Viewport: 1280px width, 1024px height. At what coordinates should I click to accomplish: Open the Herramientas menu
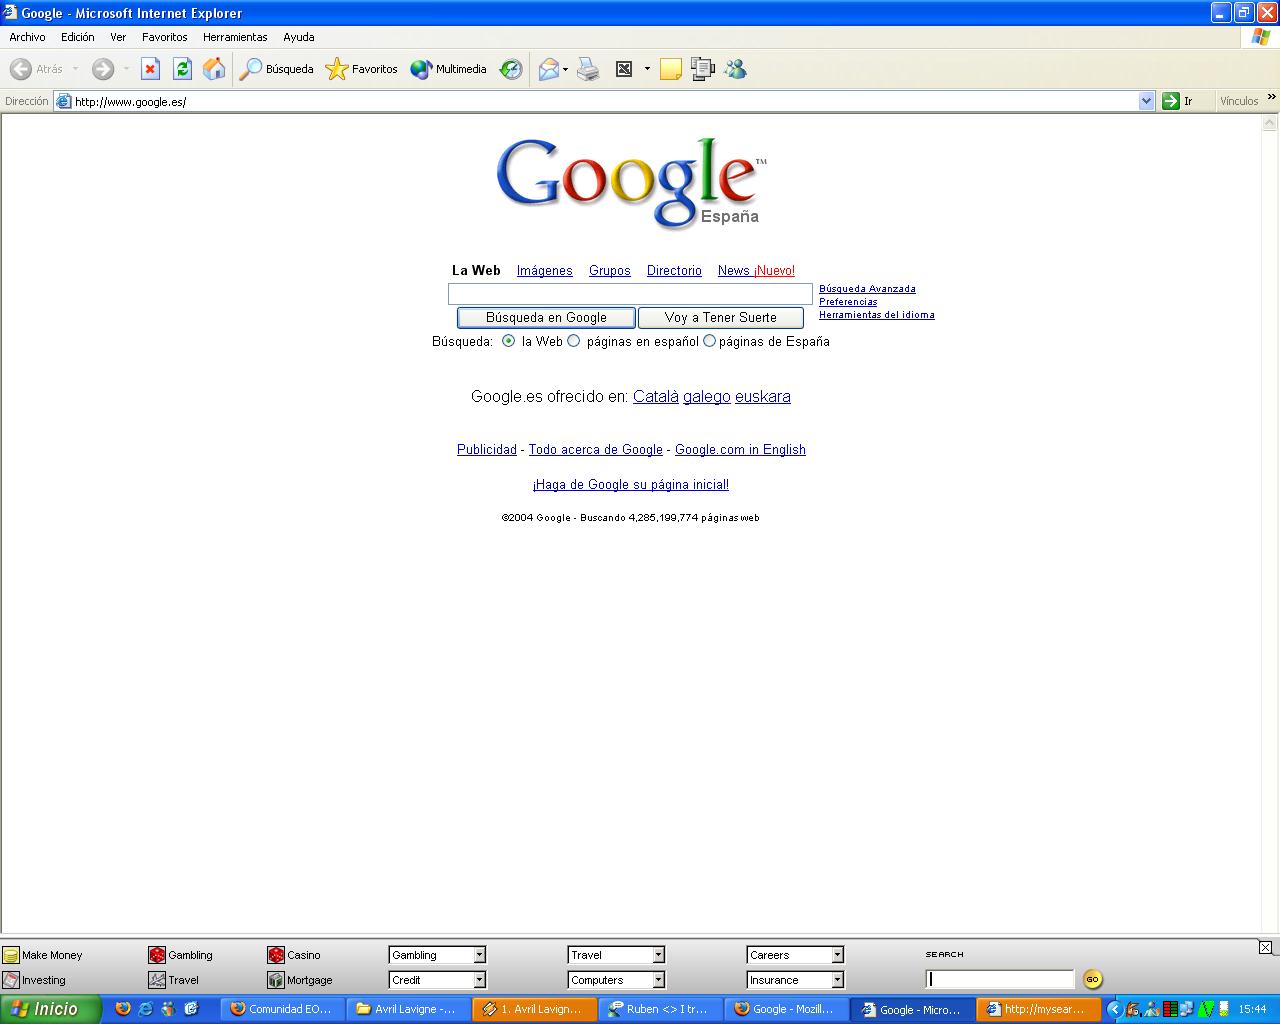tap(235, 37)
